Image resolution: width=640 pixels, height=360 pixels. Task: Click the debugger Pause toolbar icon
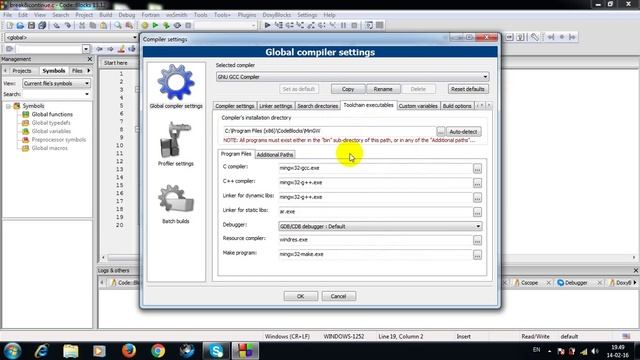(x=343, y=25)
